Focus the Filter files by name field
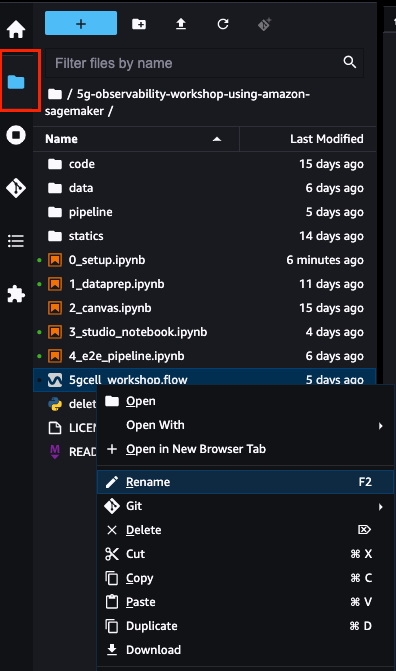This screenshot has height=671, width=396. [x=205, y=63]
